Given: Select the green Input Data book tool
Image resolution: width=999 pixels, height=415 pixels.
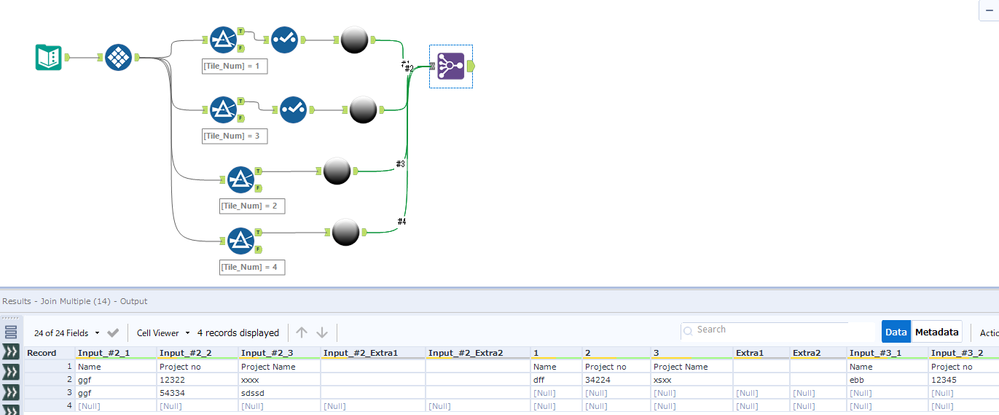Looking at the screenshot, I should click(x=48, y=57).
